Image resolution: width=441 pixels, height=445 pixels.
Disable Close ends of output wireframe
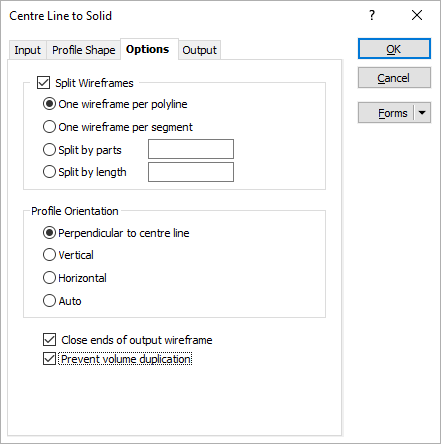[49, 340]
